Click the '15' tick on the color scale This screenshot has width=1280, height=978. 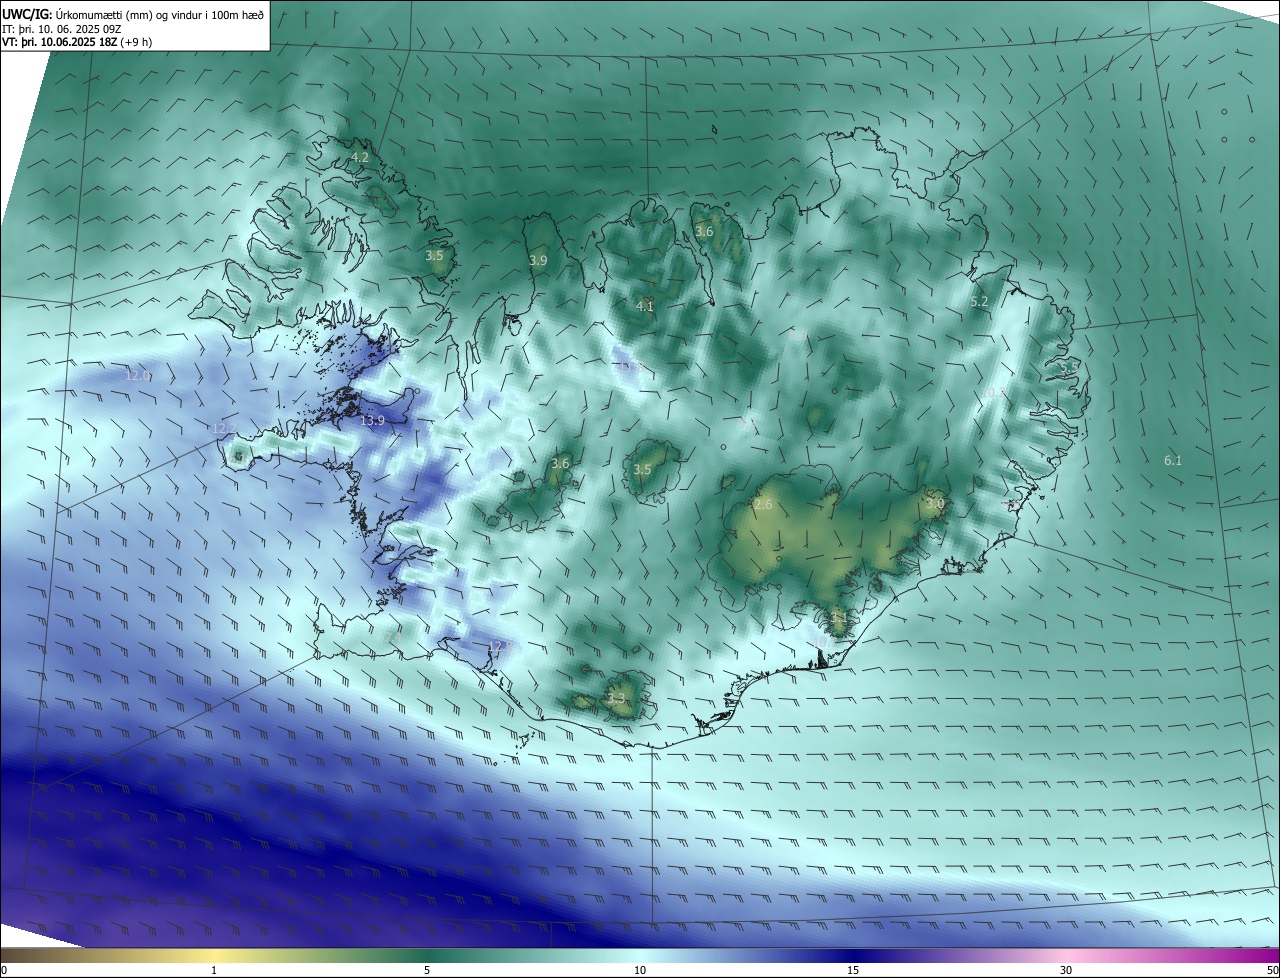[x=853, y=970]
